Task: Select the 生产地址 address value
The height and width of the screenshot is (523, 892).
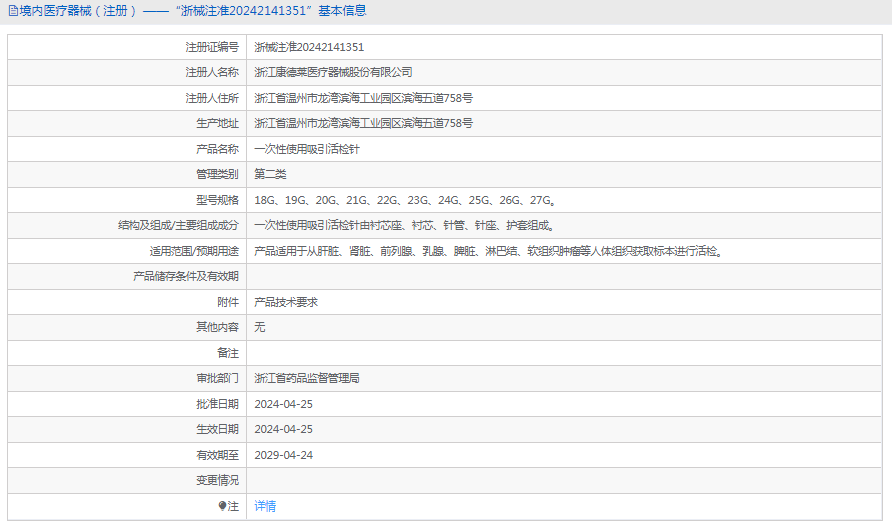Action: click(x=364, y=123)
